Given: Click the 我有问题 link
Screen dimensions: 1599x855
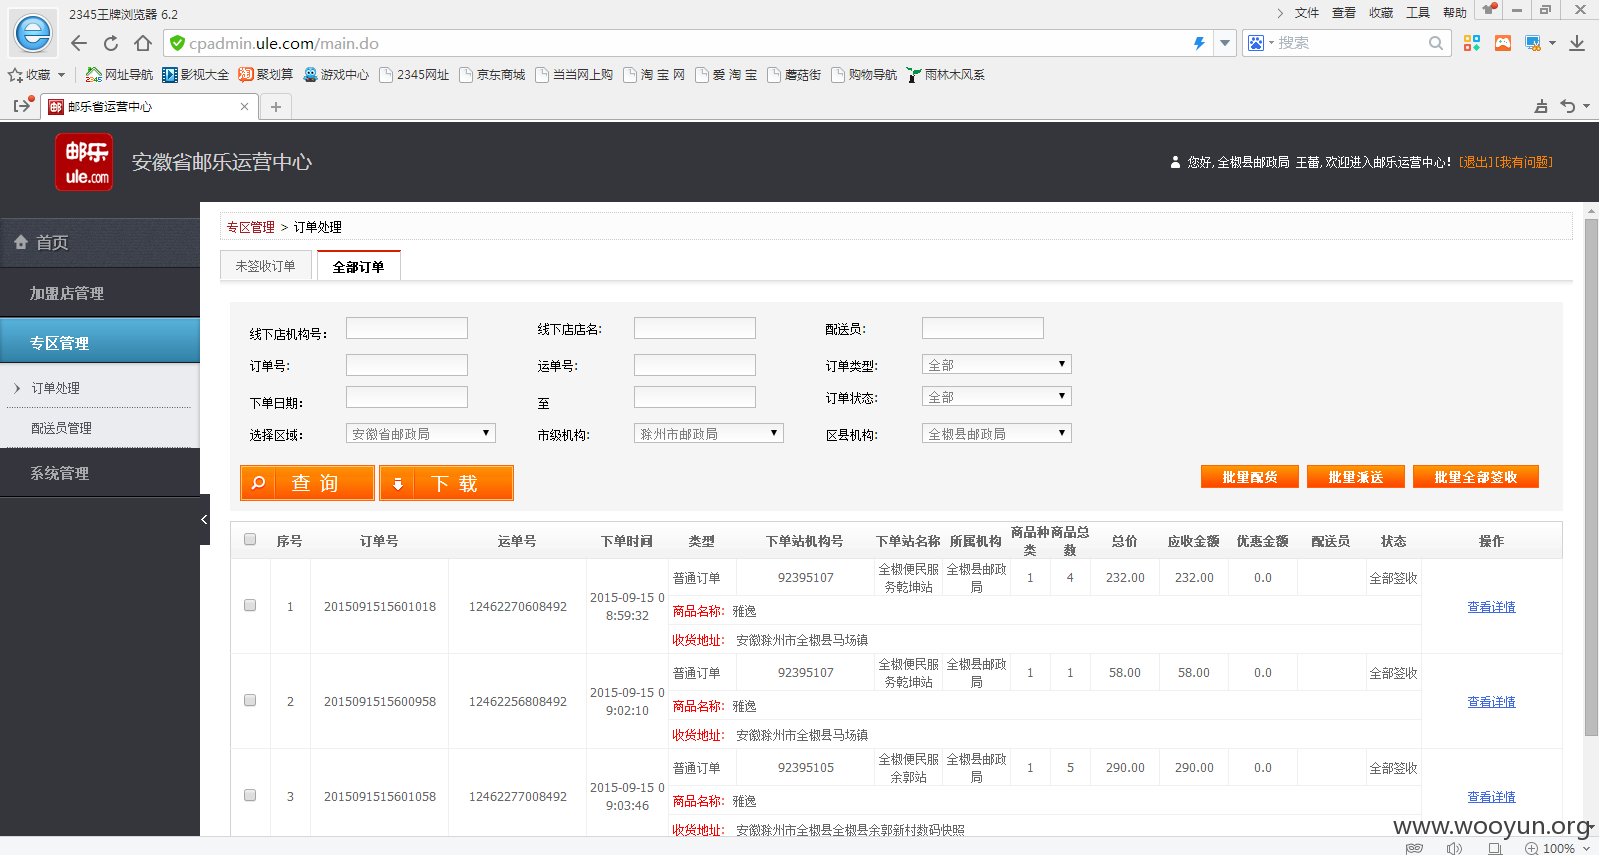Looking at the screenshot, I should point(1524,162).
